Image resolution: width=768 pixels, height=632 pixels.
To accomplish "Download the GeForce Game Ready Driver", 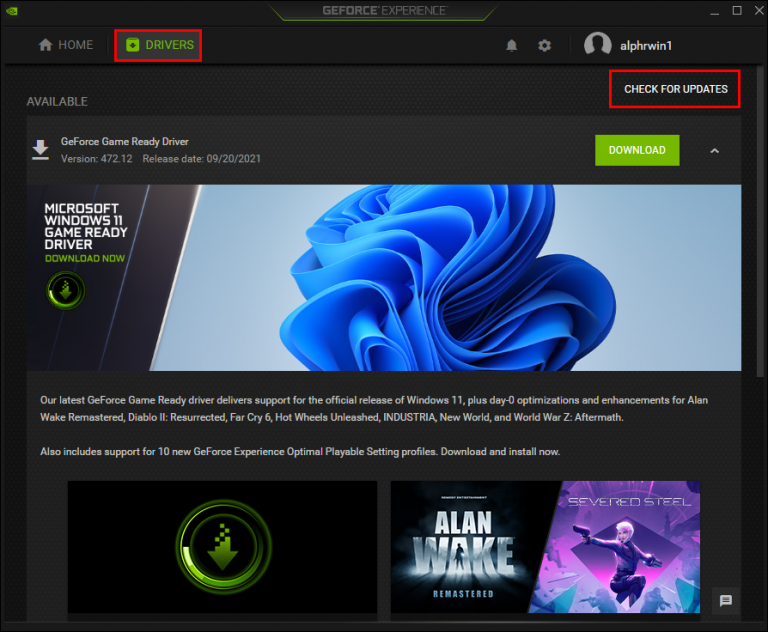I will [637, 150].
